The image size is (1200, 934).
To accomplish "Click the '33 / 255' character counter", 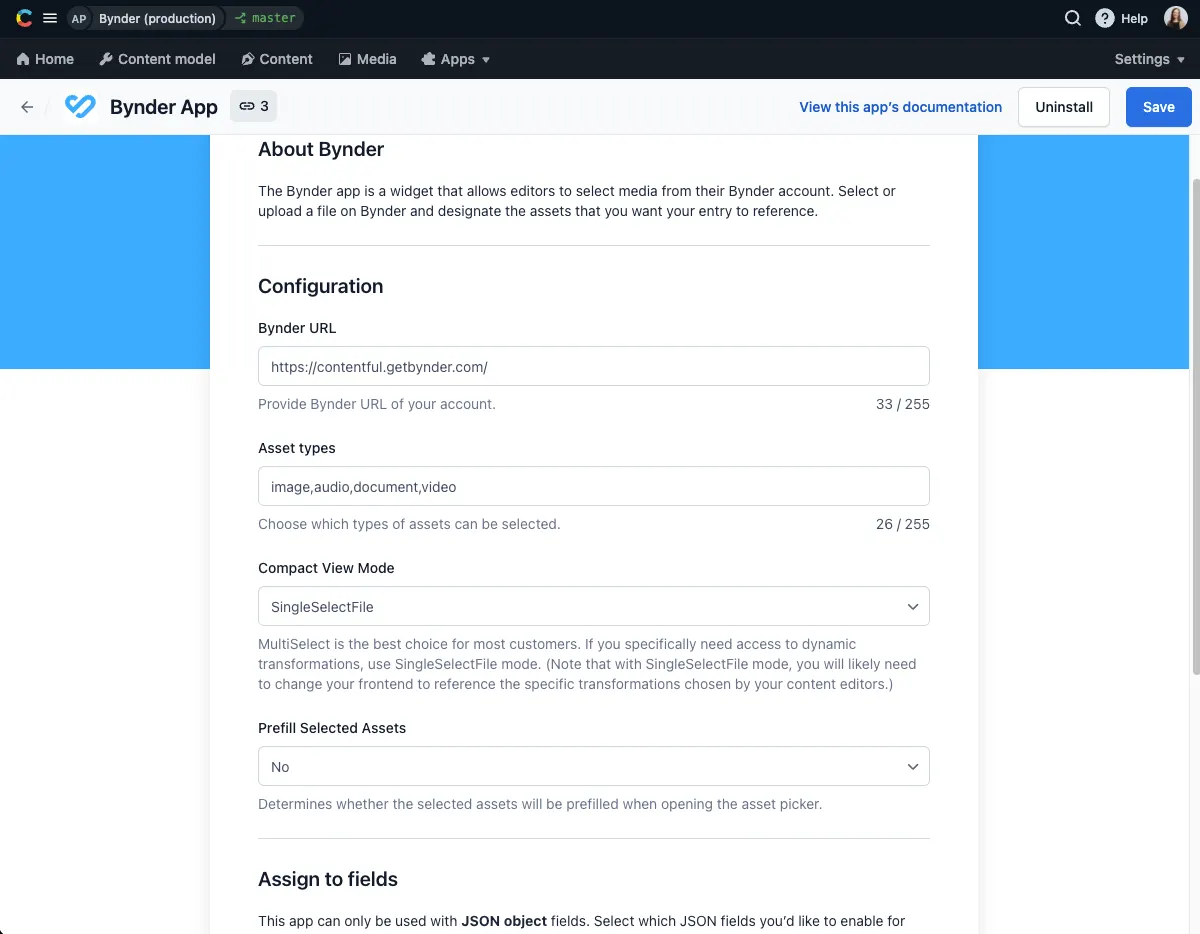I will pyautogui.click(x=903, y=404).
